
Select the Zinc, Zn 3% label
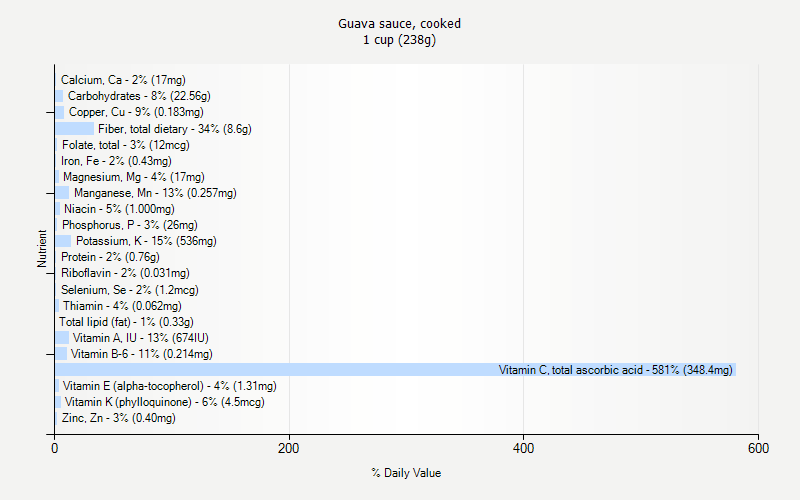pyautogui.click(x=119, y=418)
